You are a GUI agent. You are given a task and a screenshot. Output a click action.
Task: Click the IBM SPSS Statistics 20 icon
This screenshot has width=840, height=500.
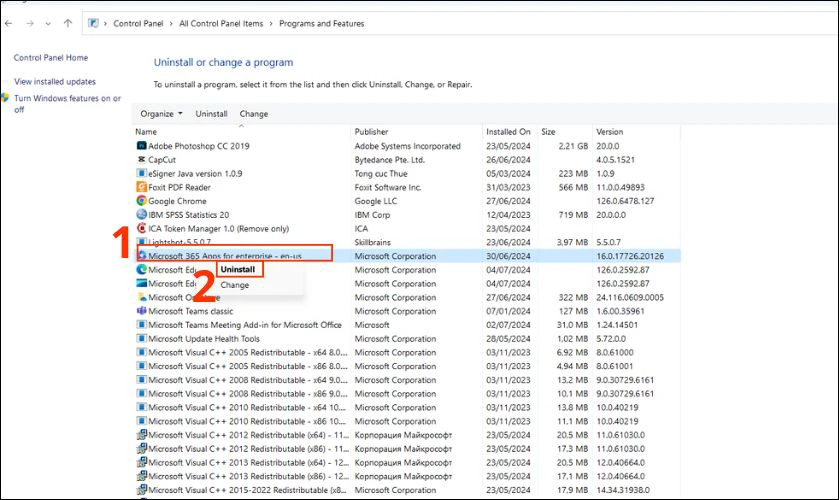tap(141, 215)
